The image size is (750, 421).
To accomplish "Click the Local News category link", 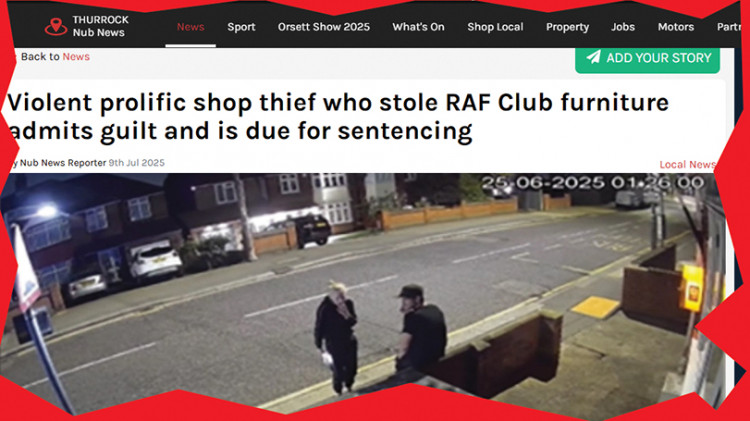I will point(687,165).
